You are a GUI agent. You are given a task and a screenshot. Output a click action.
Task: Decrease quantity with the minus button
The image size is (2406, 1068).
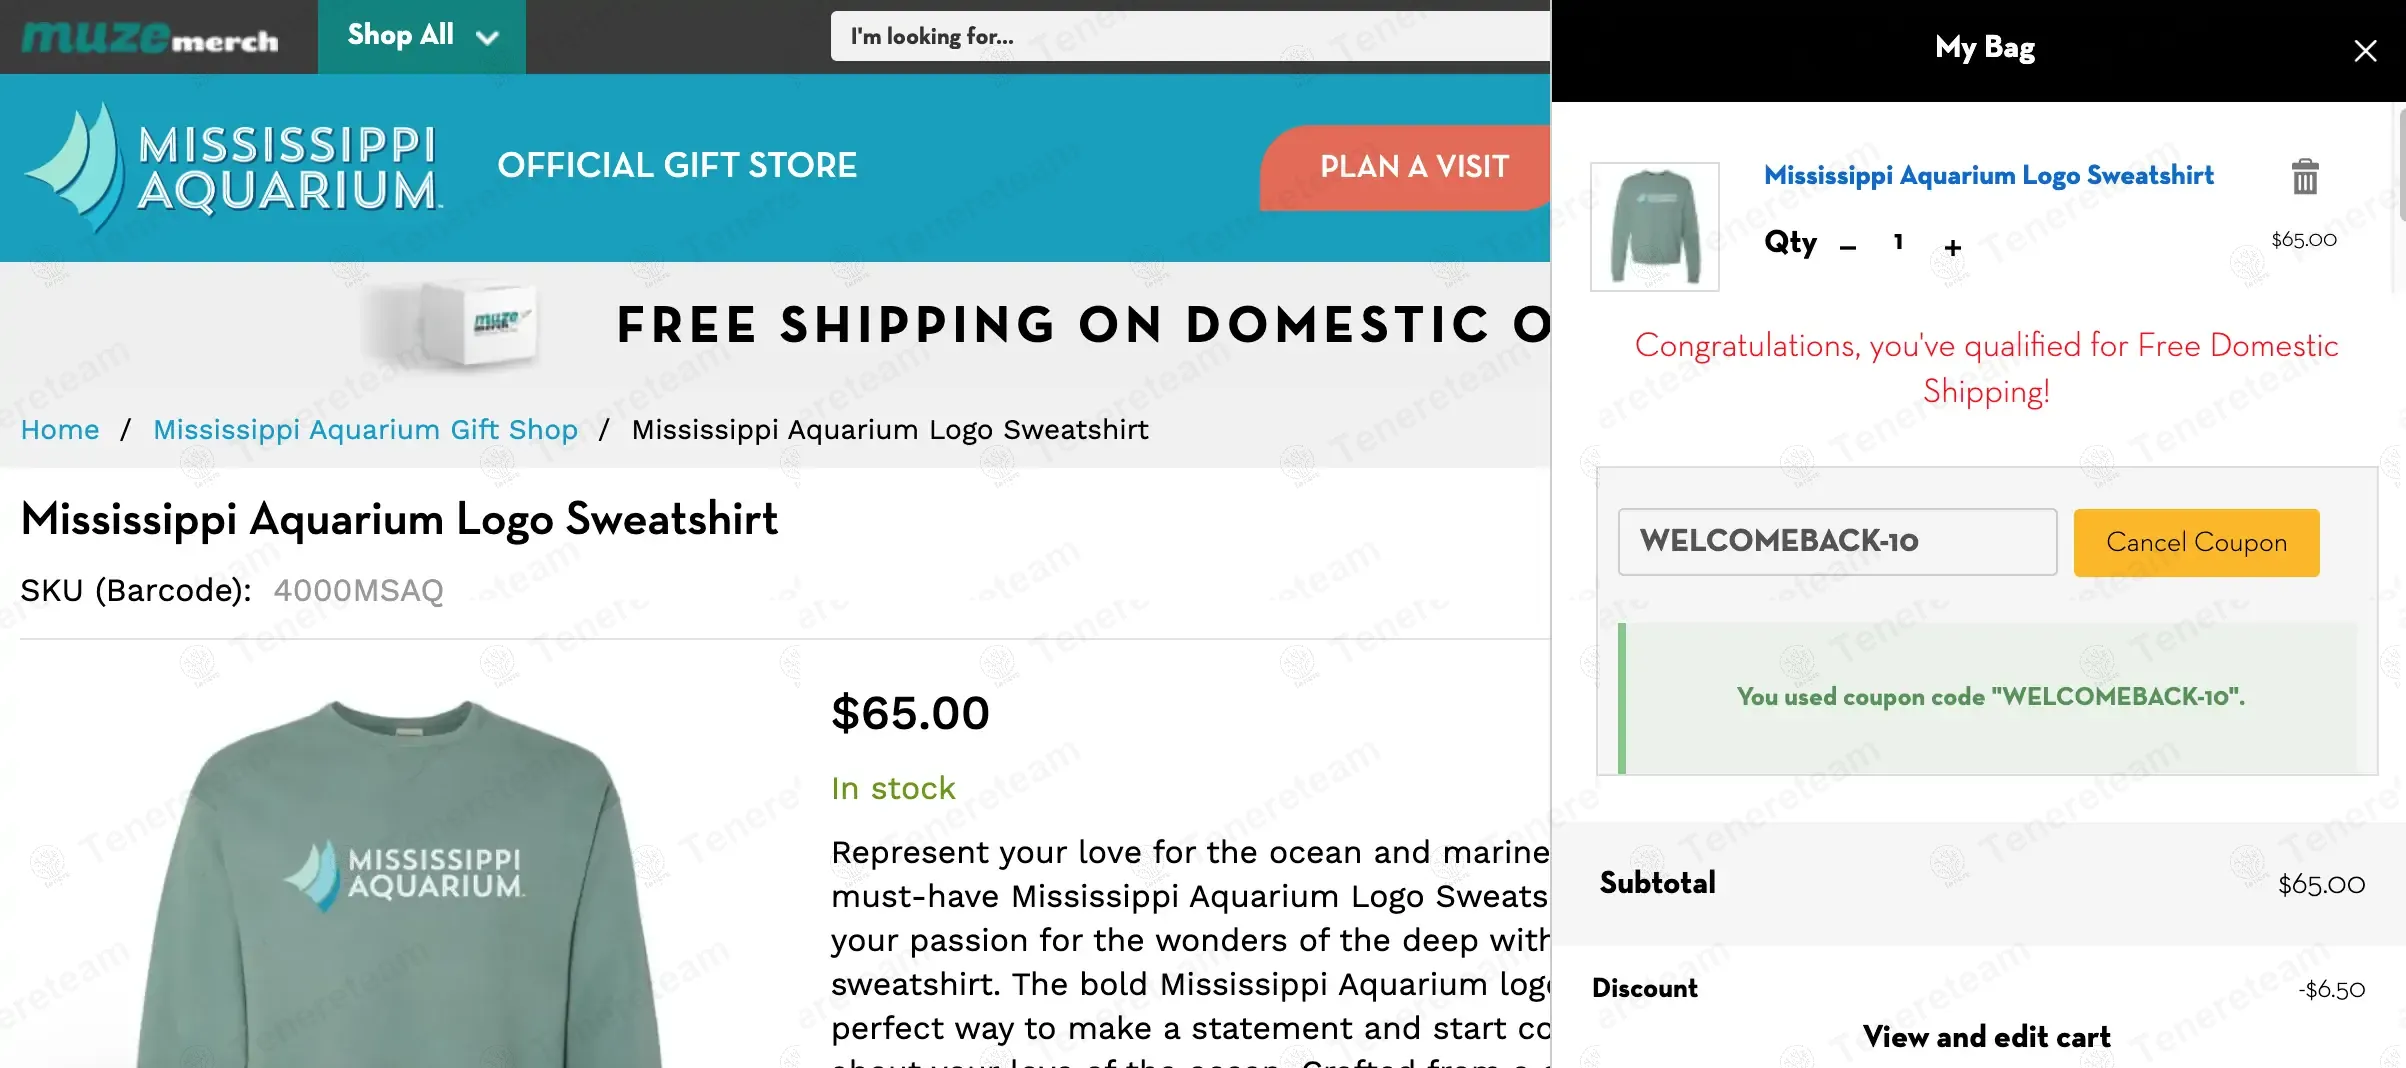click(x=1848, y=247)
